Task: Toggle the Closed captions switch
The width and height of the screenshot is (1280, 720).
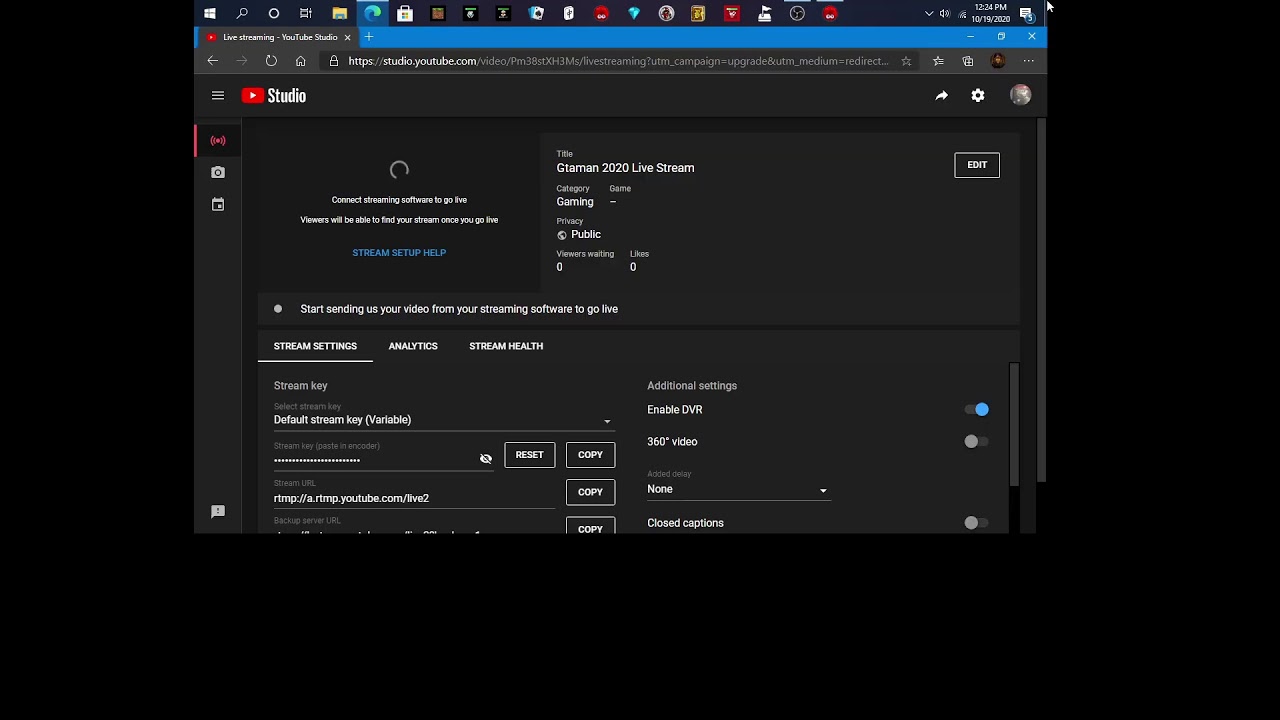Action: coord(977,522)
